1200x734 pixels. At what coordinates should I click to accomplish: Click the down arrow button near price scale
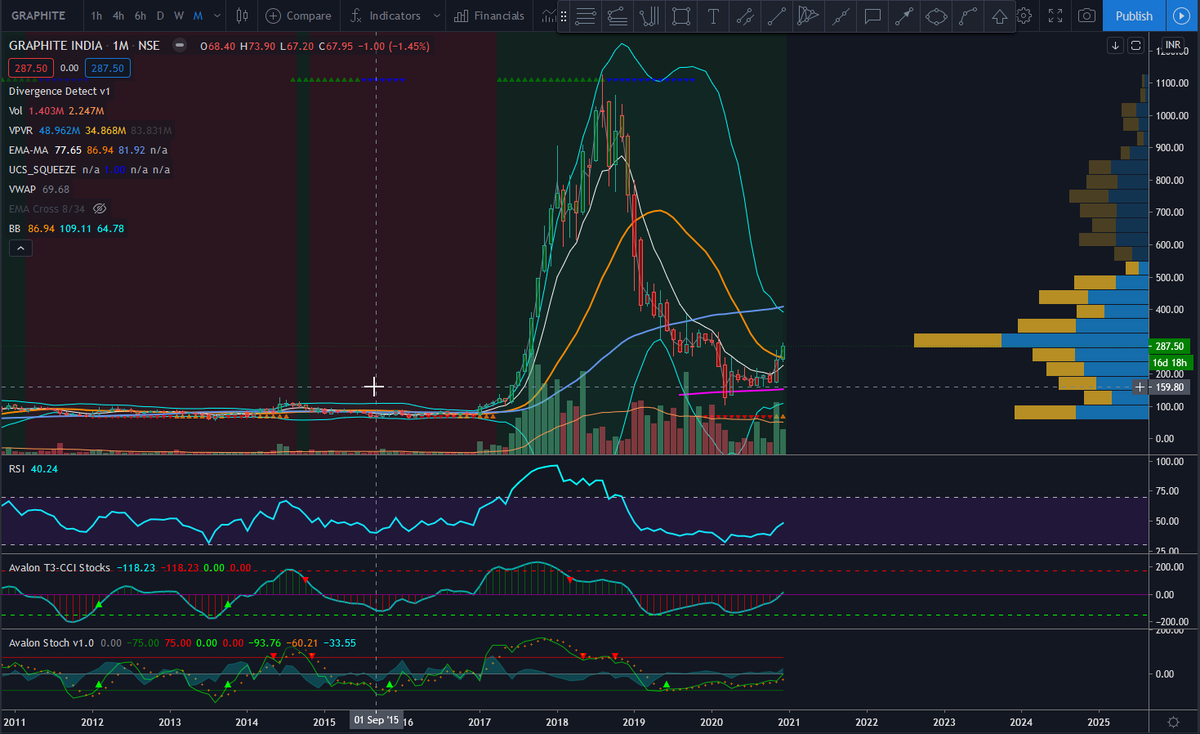click(1117, 46)
